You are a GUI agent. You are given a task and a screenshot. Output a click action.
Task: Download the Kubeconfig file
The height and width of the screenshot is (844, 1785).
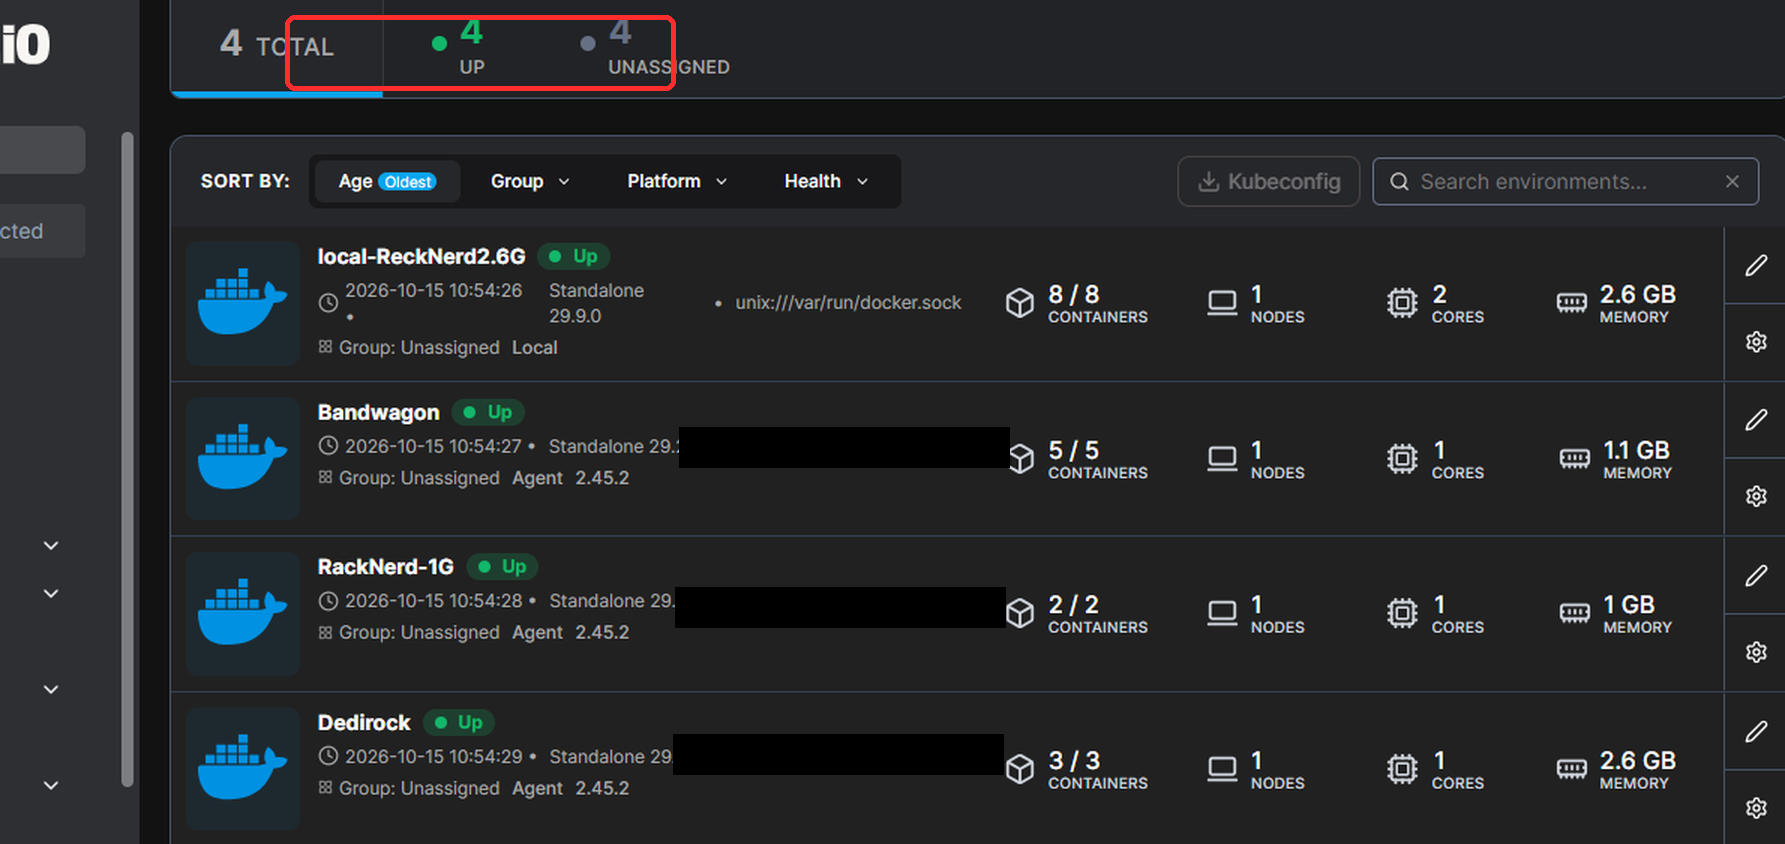pos(1268,181)
